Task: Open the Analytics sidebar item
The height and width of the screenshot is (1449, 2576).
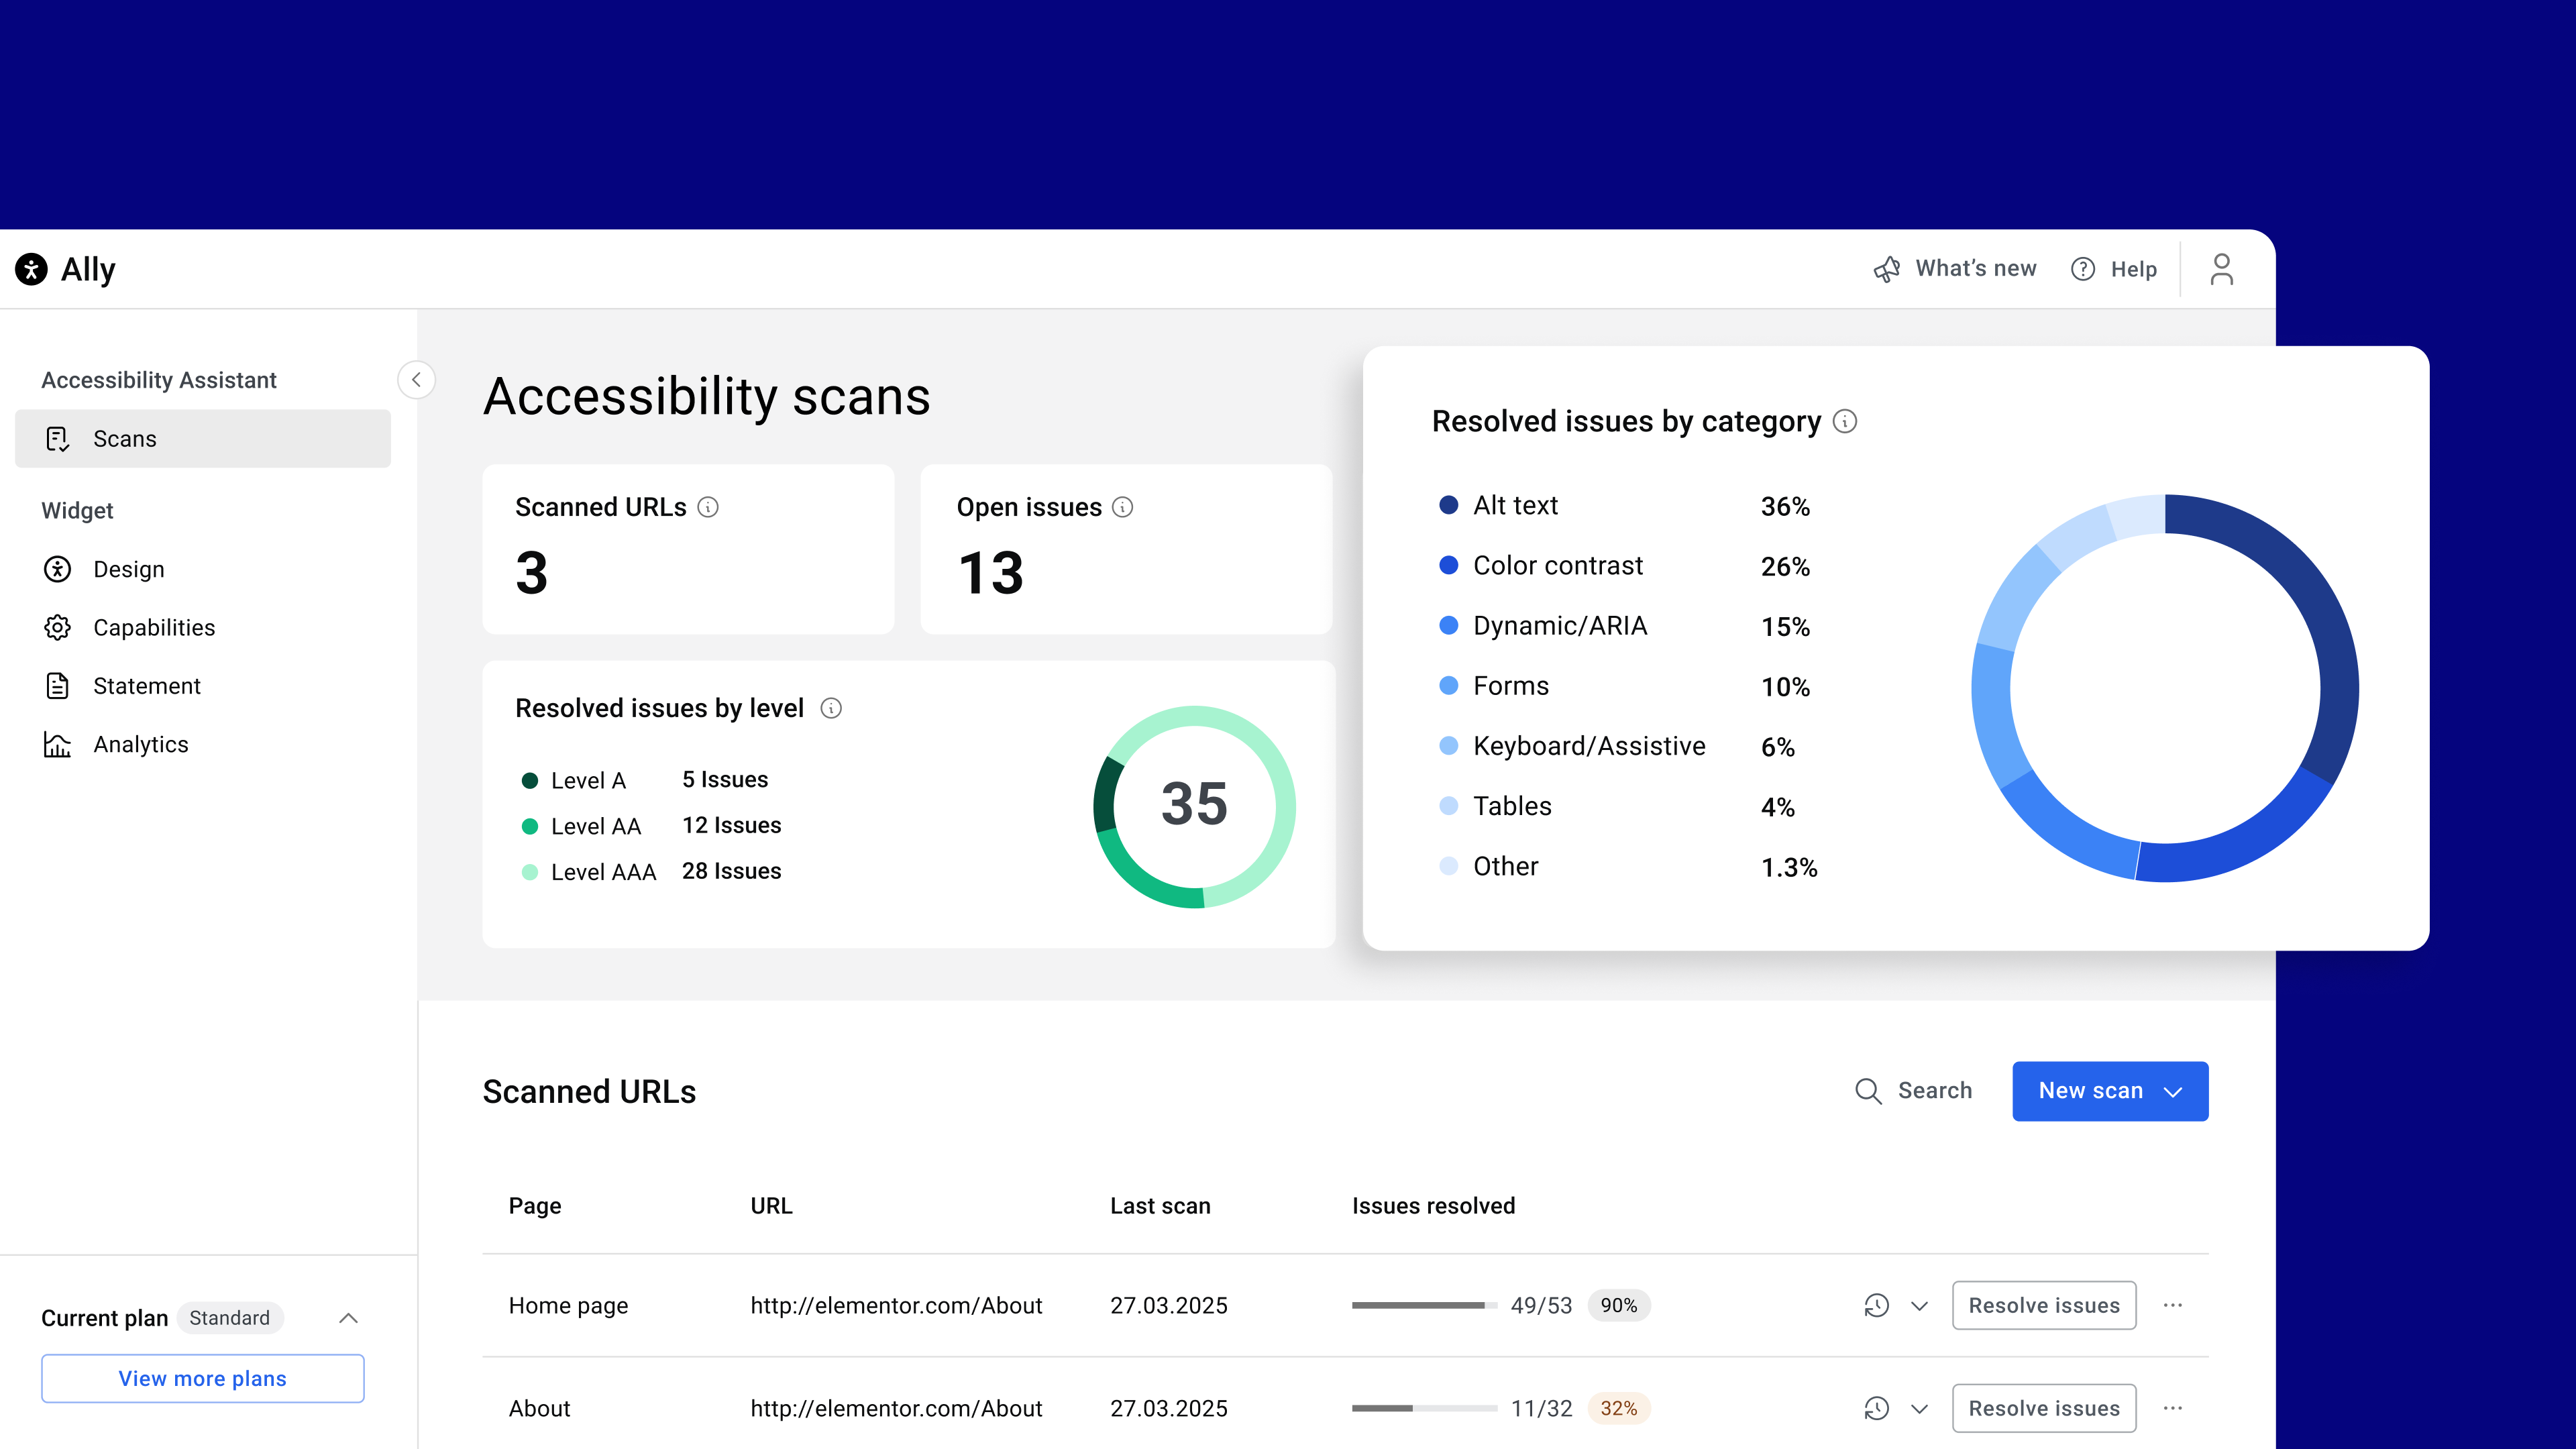Action: 140,744
